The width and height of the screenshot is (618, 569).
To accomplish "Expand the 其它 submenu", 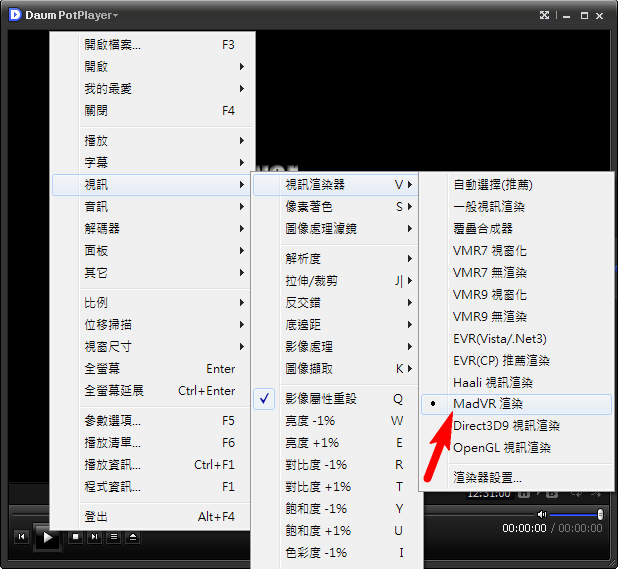I will (x=151, y=273).
